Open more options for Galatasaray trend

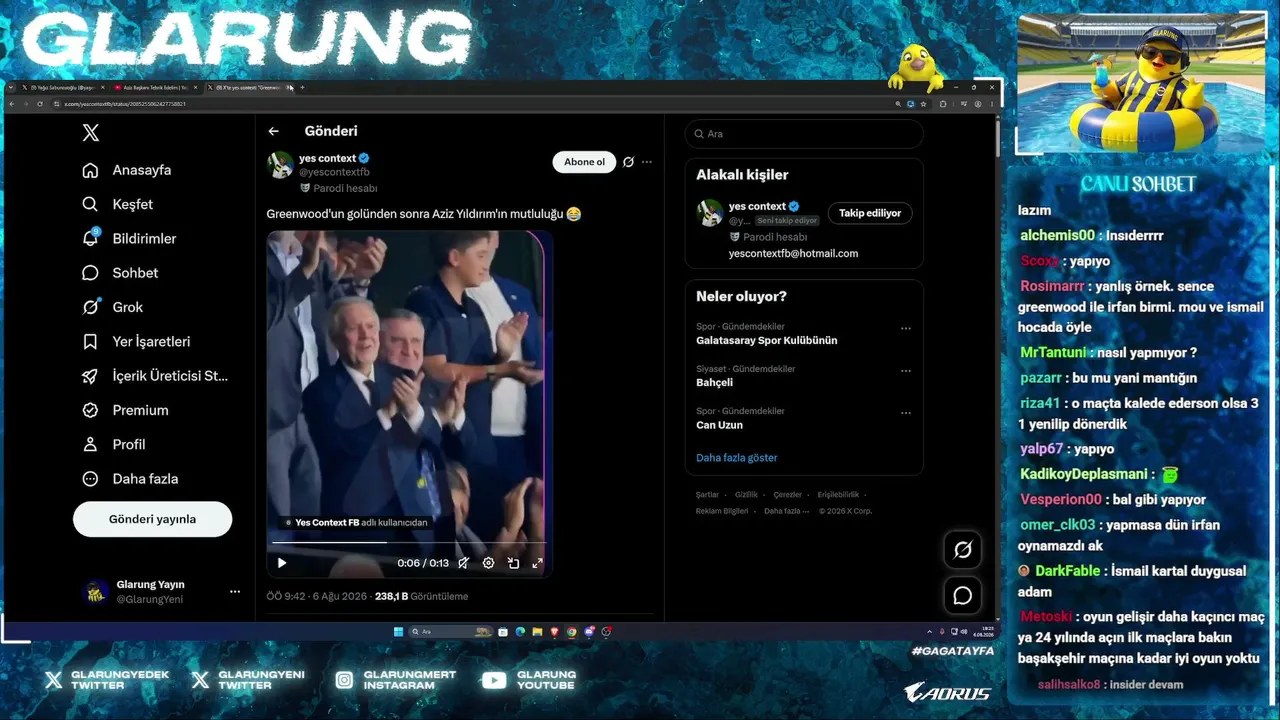[906, 328]
